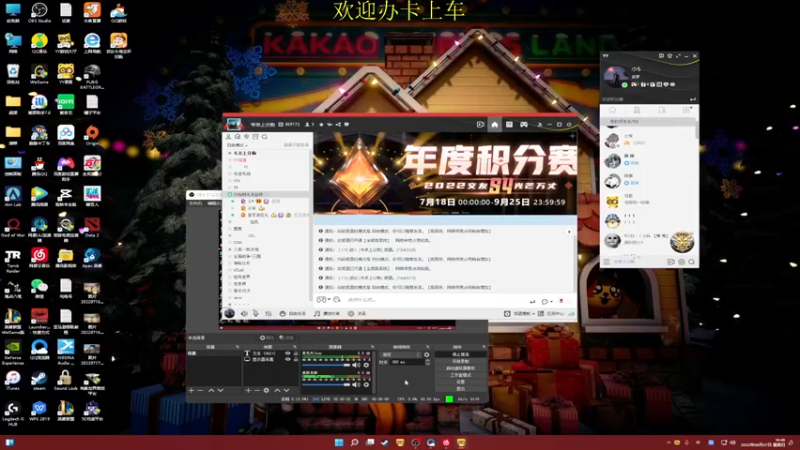The height and width of the screenshot is (450, 800).
Task: Switch to apps tab in YY main window
Action: 686,110
